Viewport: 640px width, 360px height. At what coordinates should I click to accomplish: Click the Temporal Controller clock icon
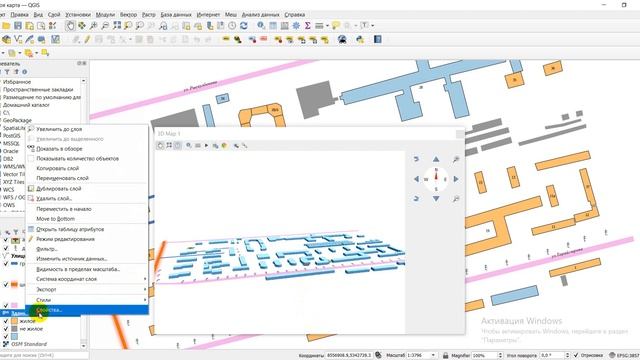[x=232, y=26]
